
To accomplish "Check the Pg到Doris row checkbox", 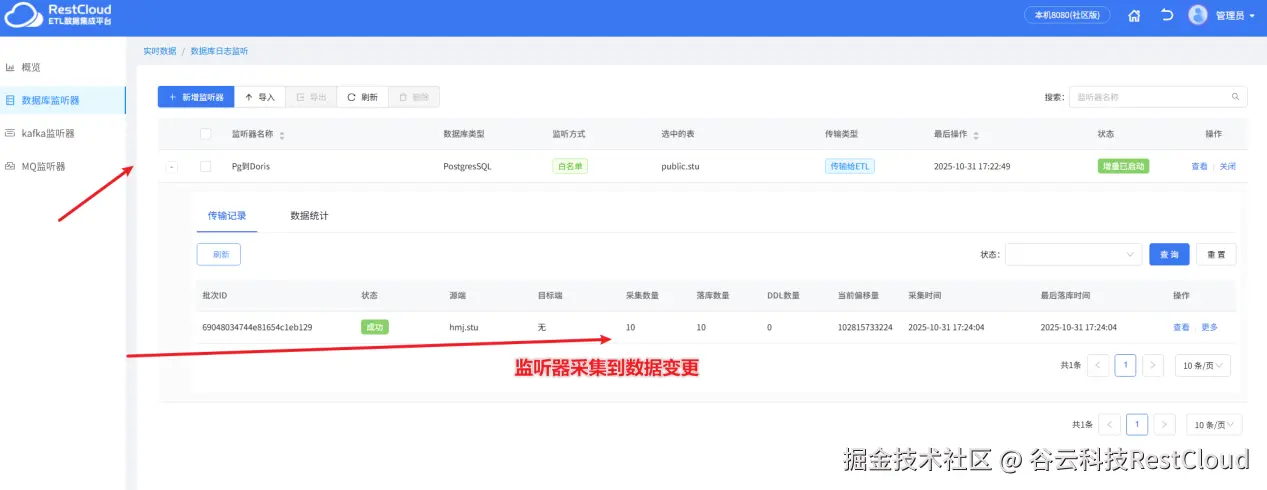I will [206, 166].
